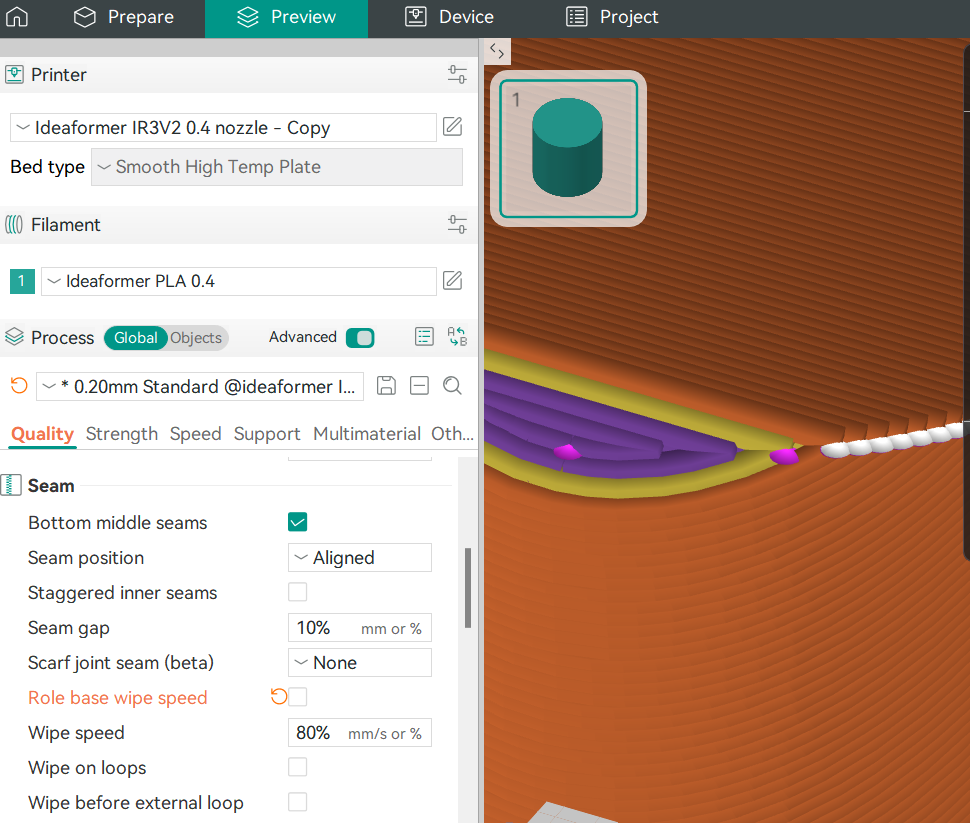Open the Support settings tab

267,434
